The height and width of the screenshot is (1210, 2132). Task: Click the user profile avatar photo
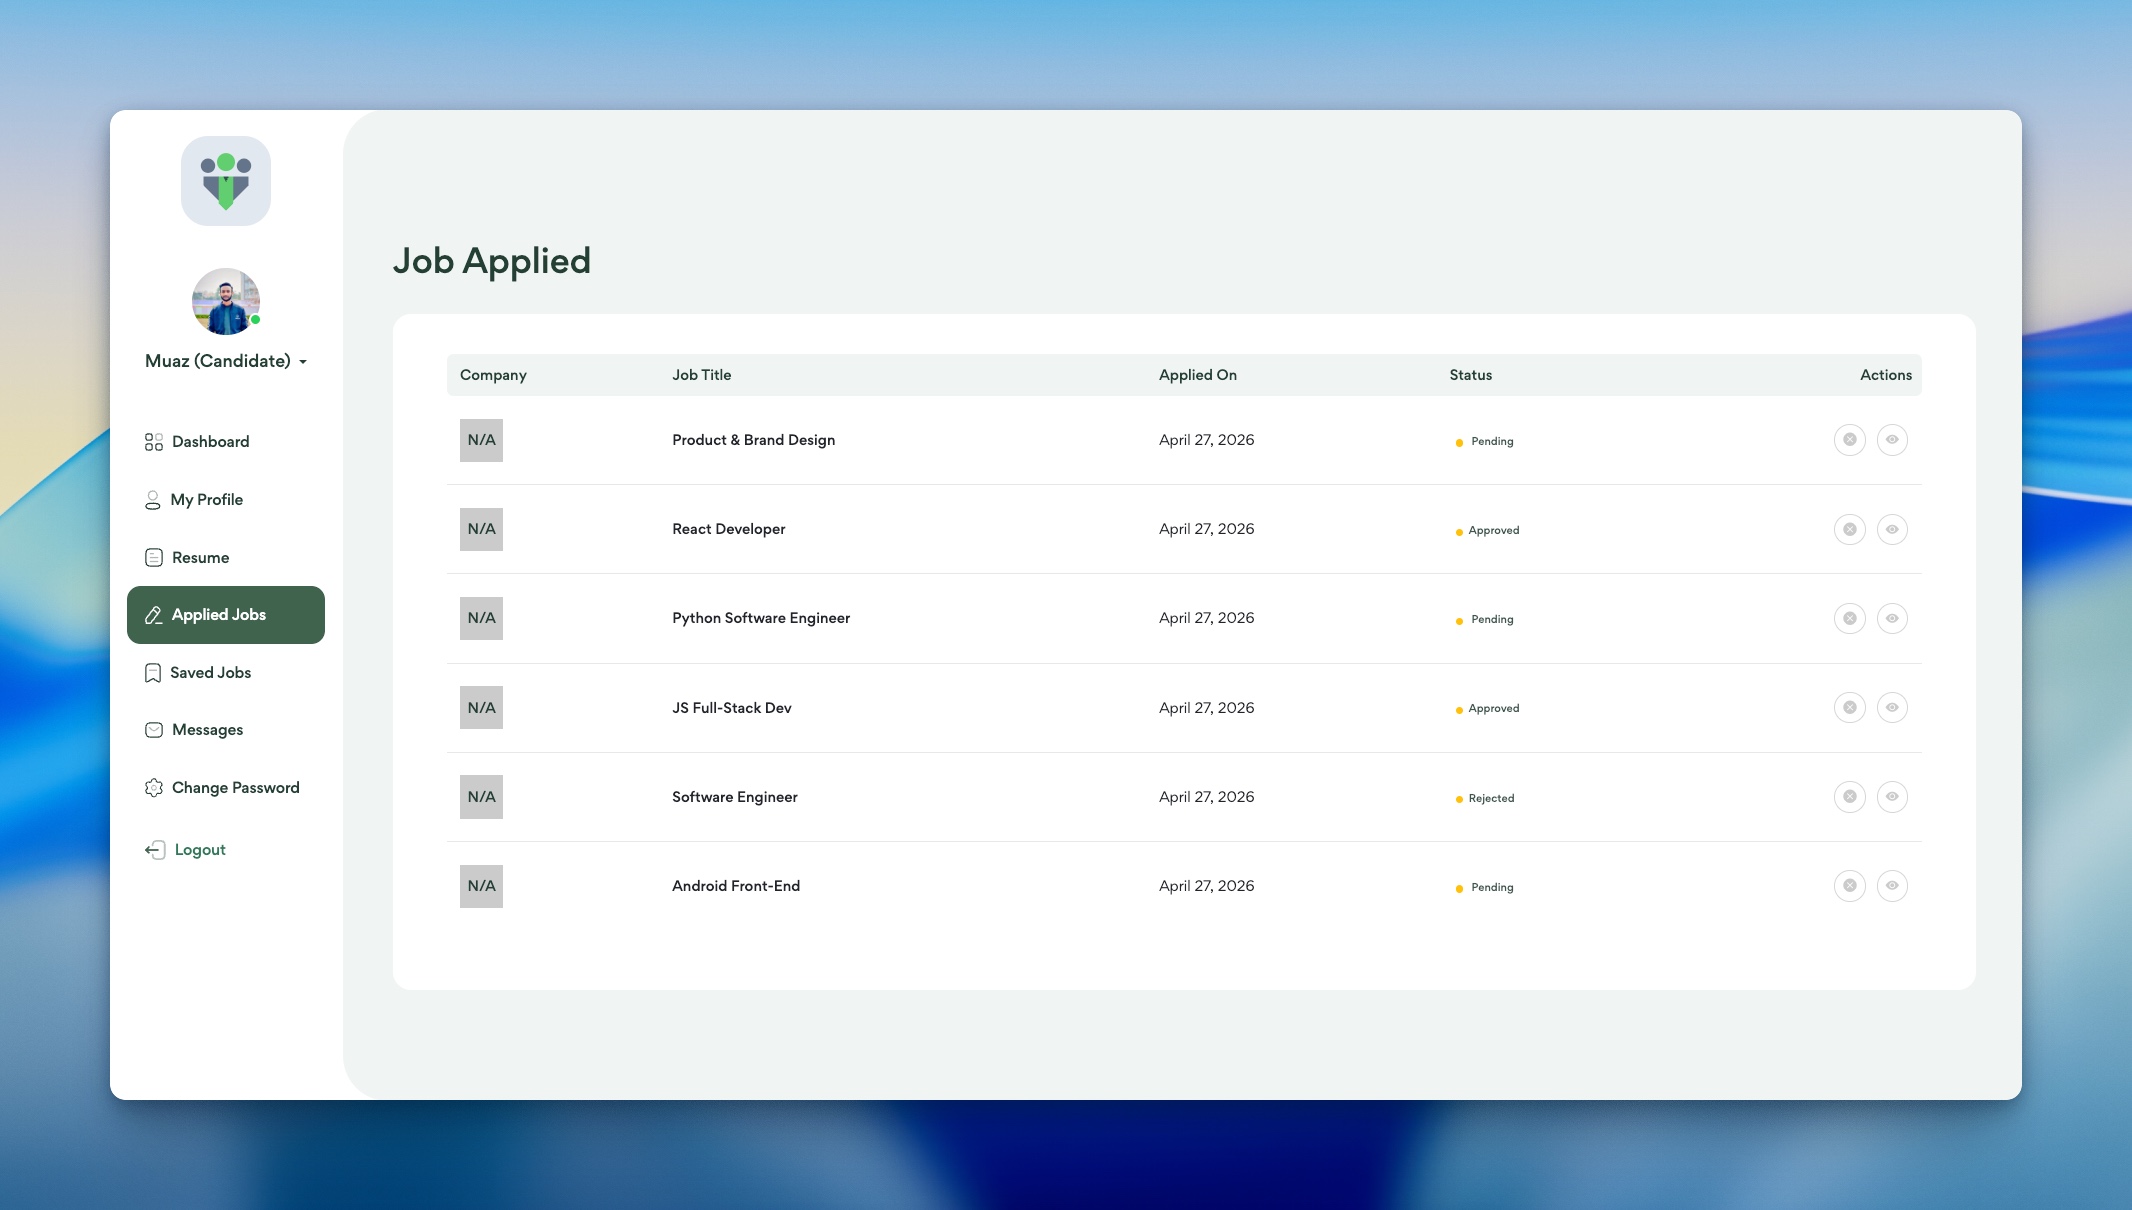(x=226, y=301)
